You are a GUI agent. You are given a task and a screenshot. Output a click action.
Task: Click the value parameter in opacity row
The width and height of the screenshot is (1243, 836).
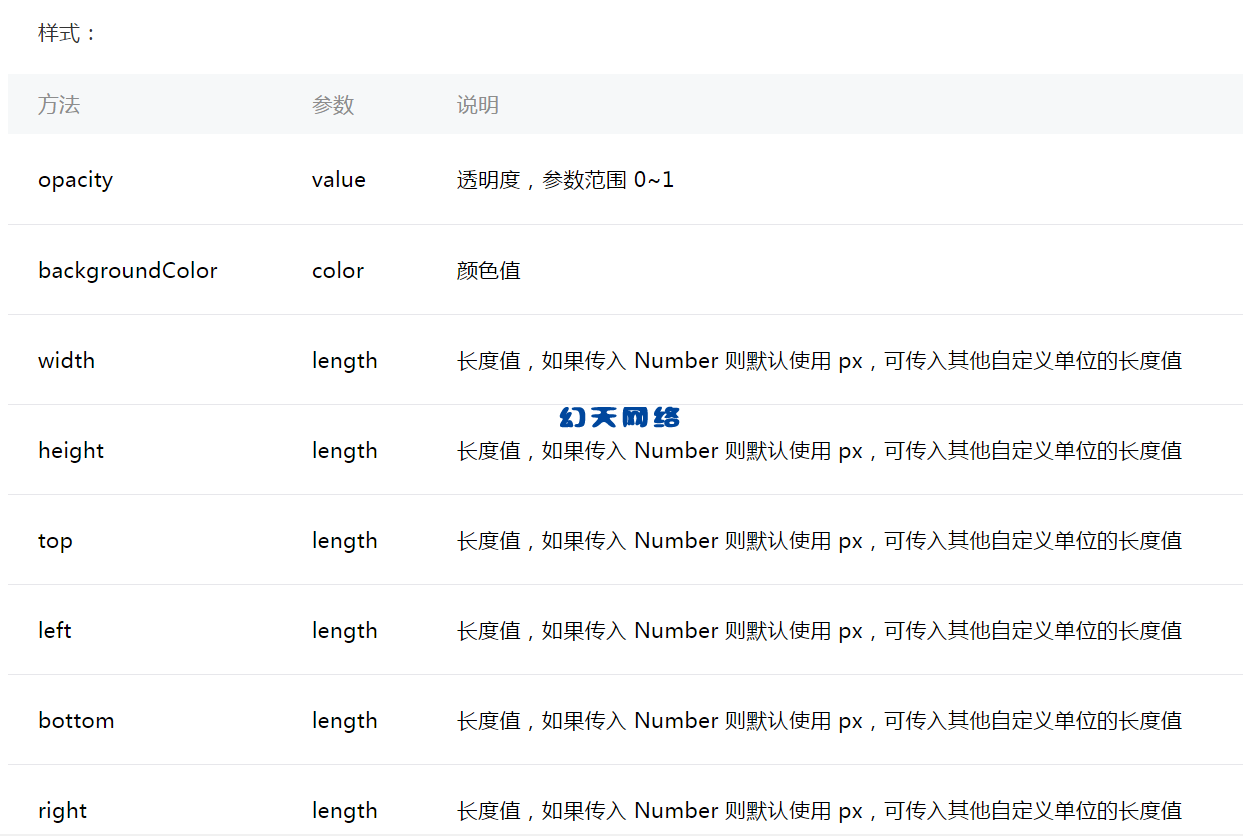[338, 180]
